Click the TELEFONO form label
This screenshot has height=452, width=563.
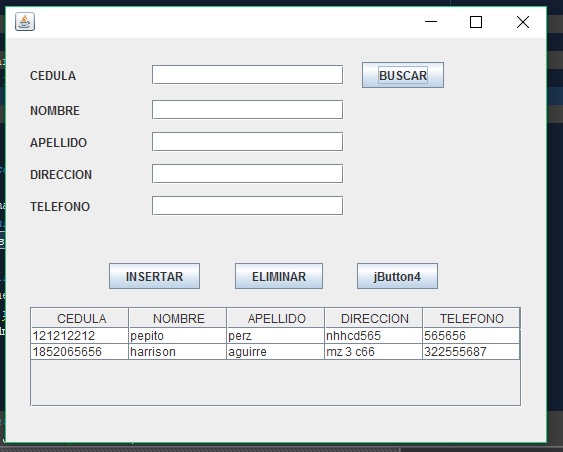point(60,206)
